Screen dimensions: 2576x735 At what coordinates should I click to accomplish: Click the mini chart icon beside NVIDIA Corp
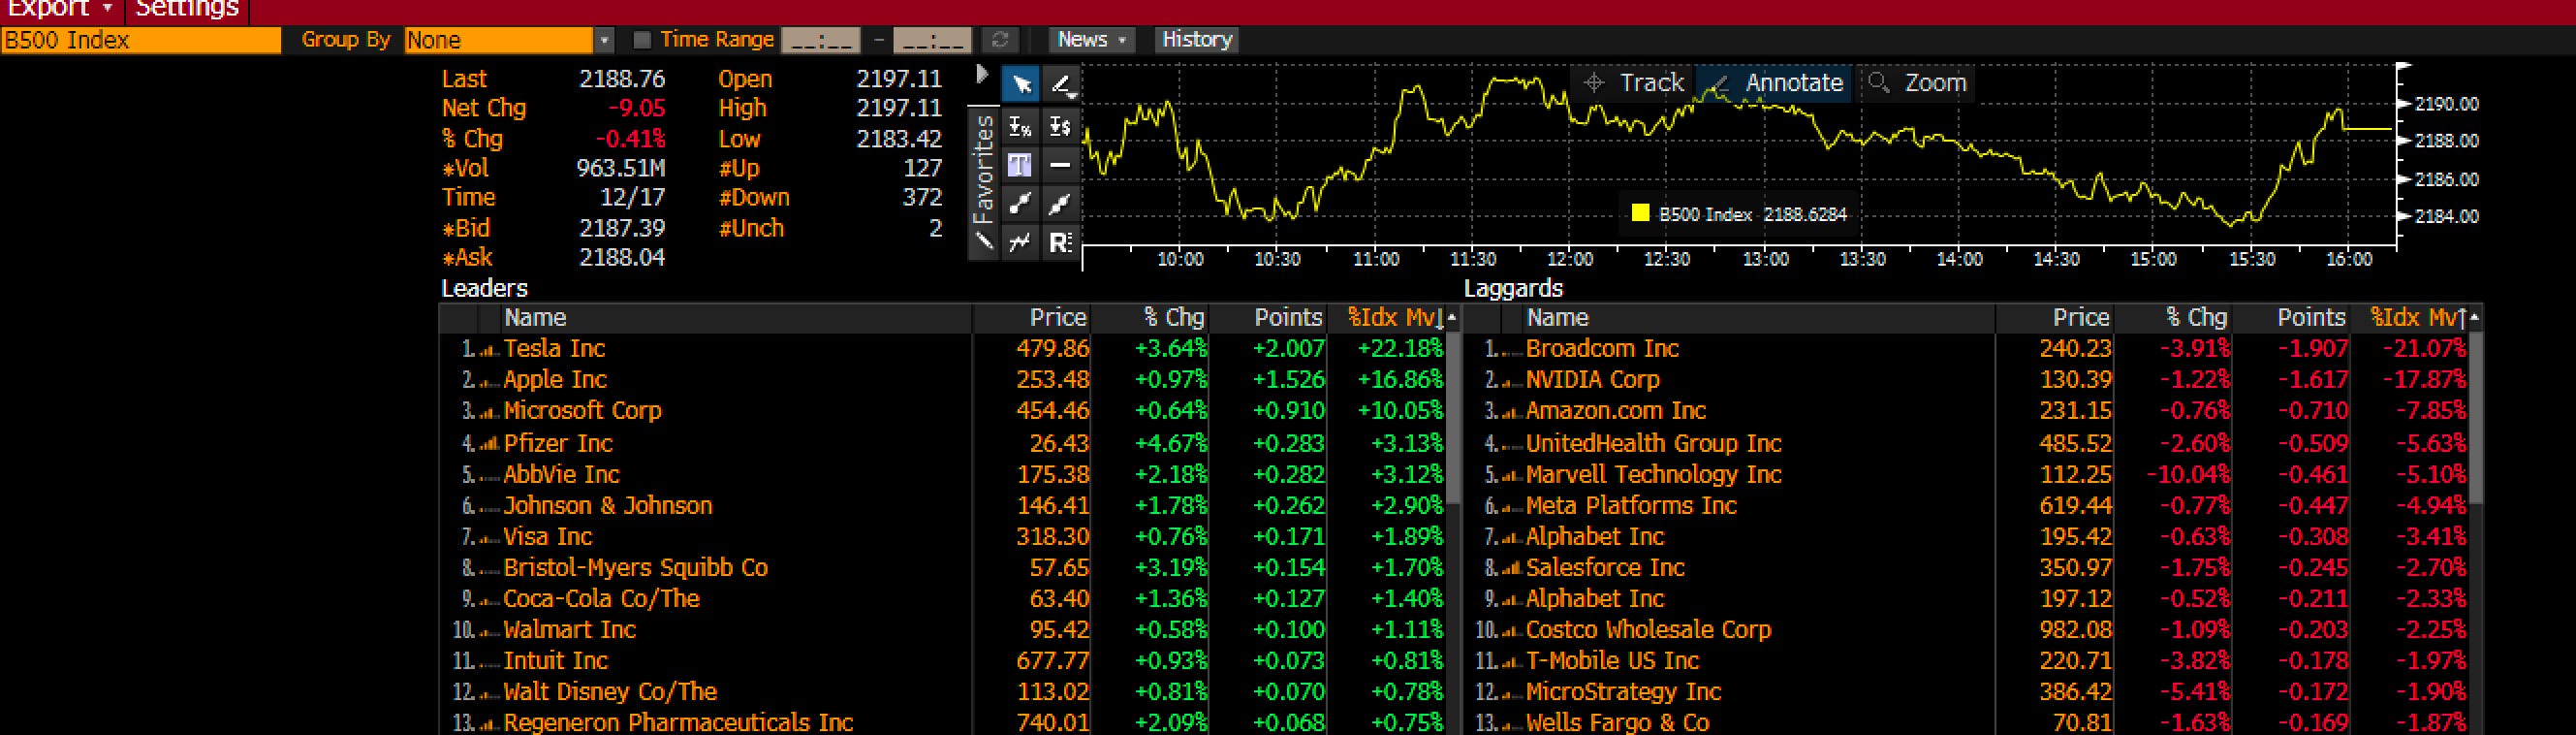coord(1511,381)
